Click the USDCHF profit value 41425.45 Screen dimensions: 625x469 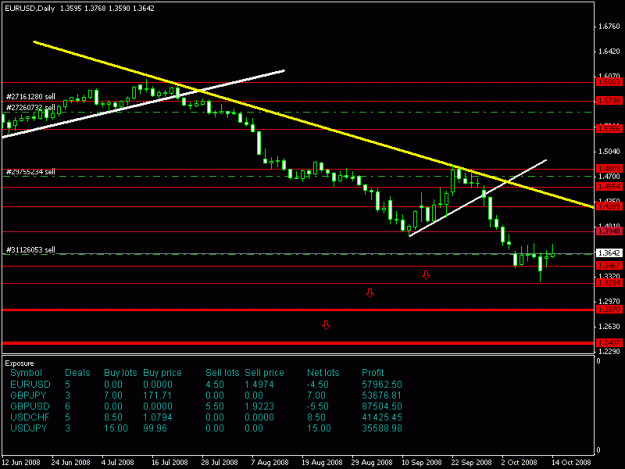point(382,418)
